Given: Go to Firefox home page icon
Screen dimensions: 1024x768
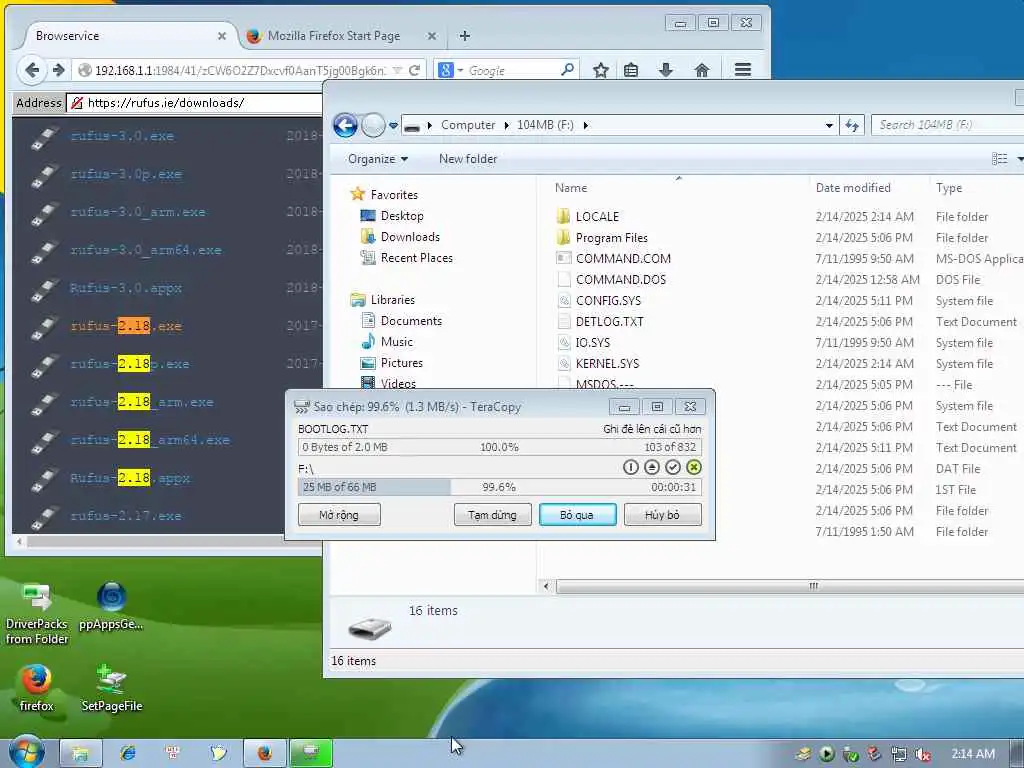Looking at the screenshot, I should pyautogui.click(x=701, y=70).
